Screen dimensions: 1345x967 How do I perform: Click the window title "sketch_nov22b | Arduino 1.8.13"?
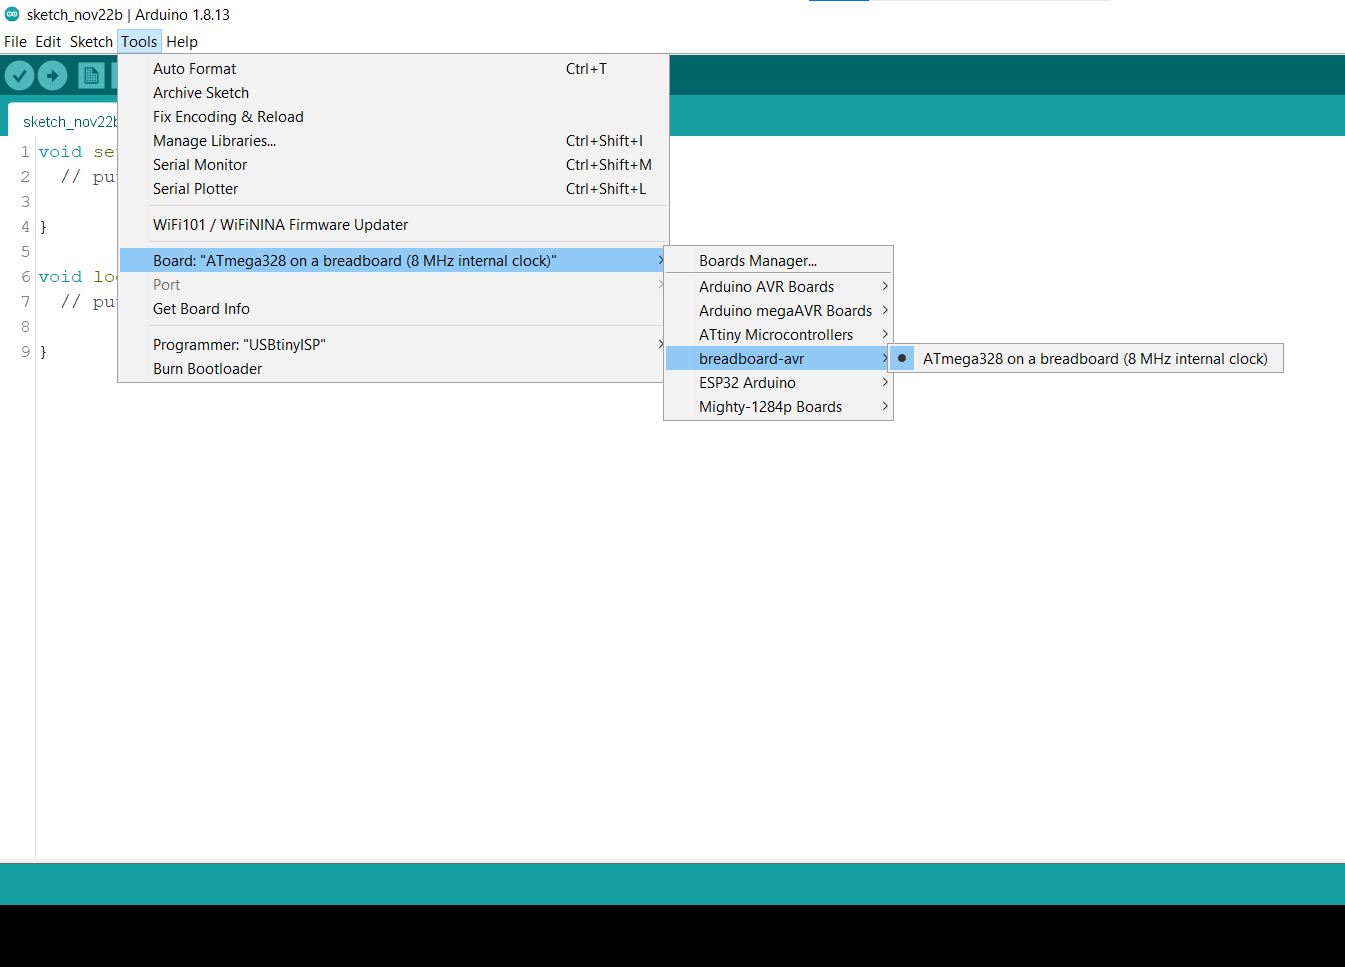pos(128,15)
